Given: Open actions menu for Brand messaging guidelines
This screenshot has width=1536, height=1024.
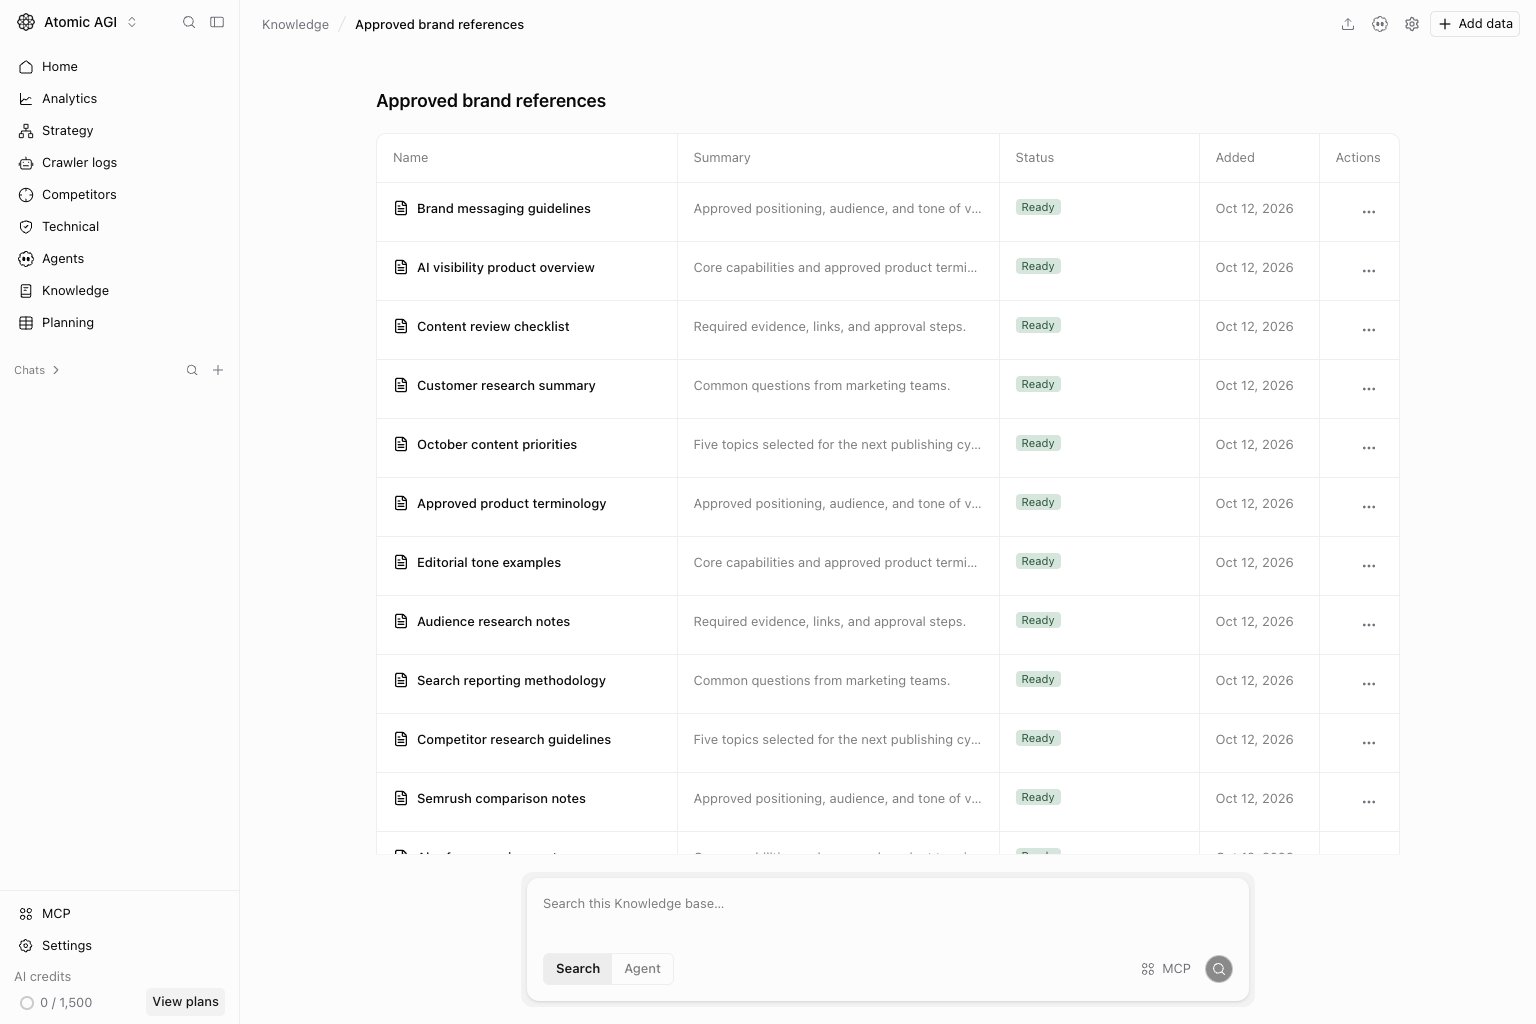Looking at the screenshot, I should click(1369, 212).
